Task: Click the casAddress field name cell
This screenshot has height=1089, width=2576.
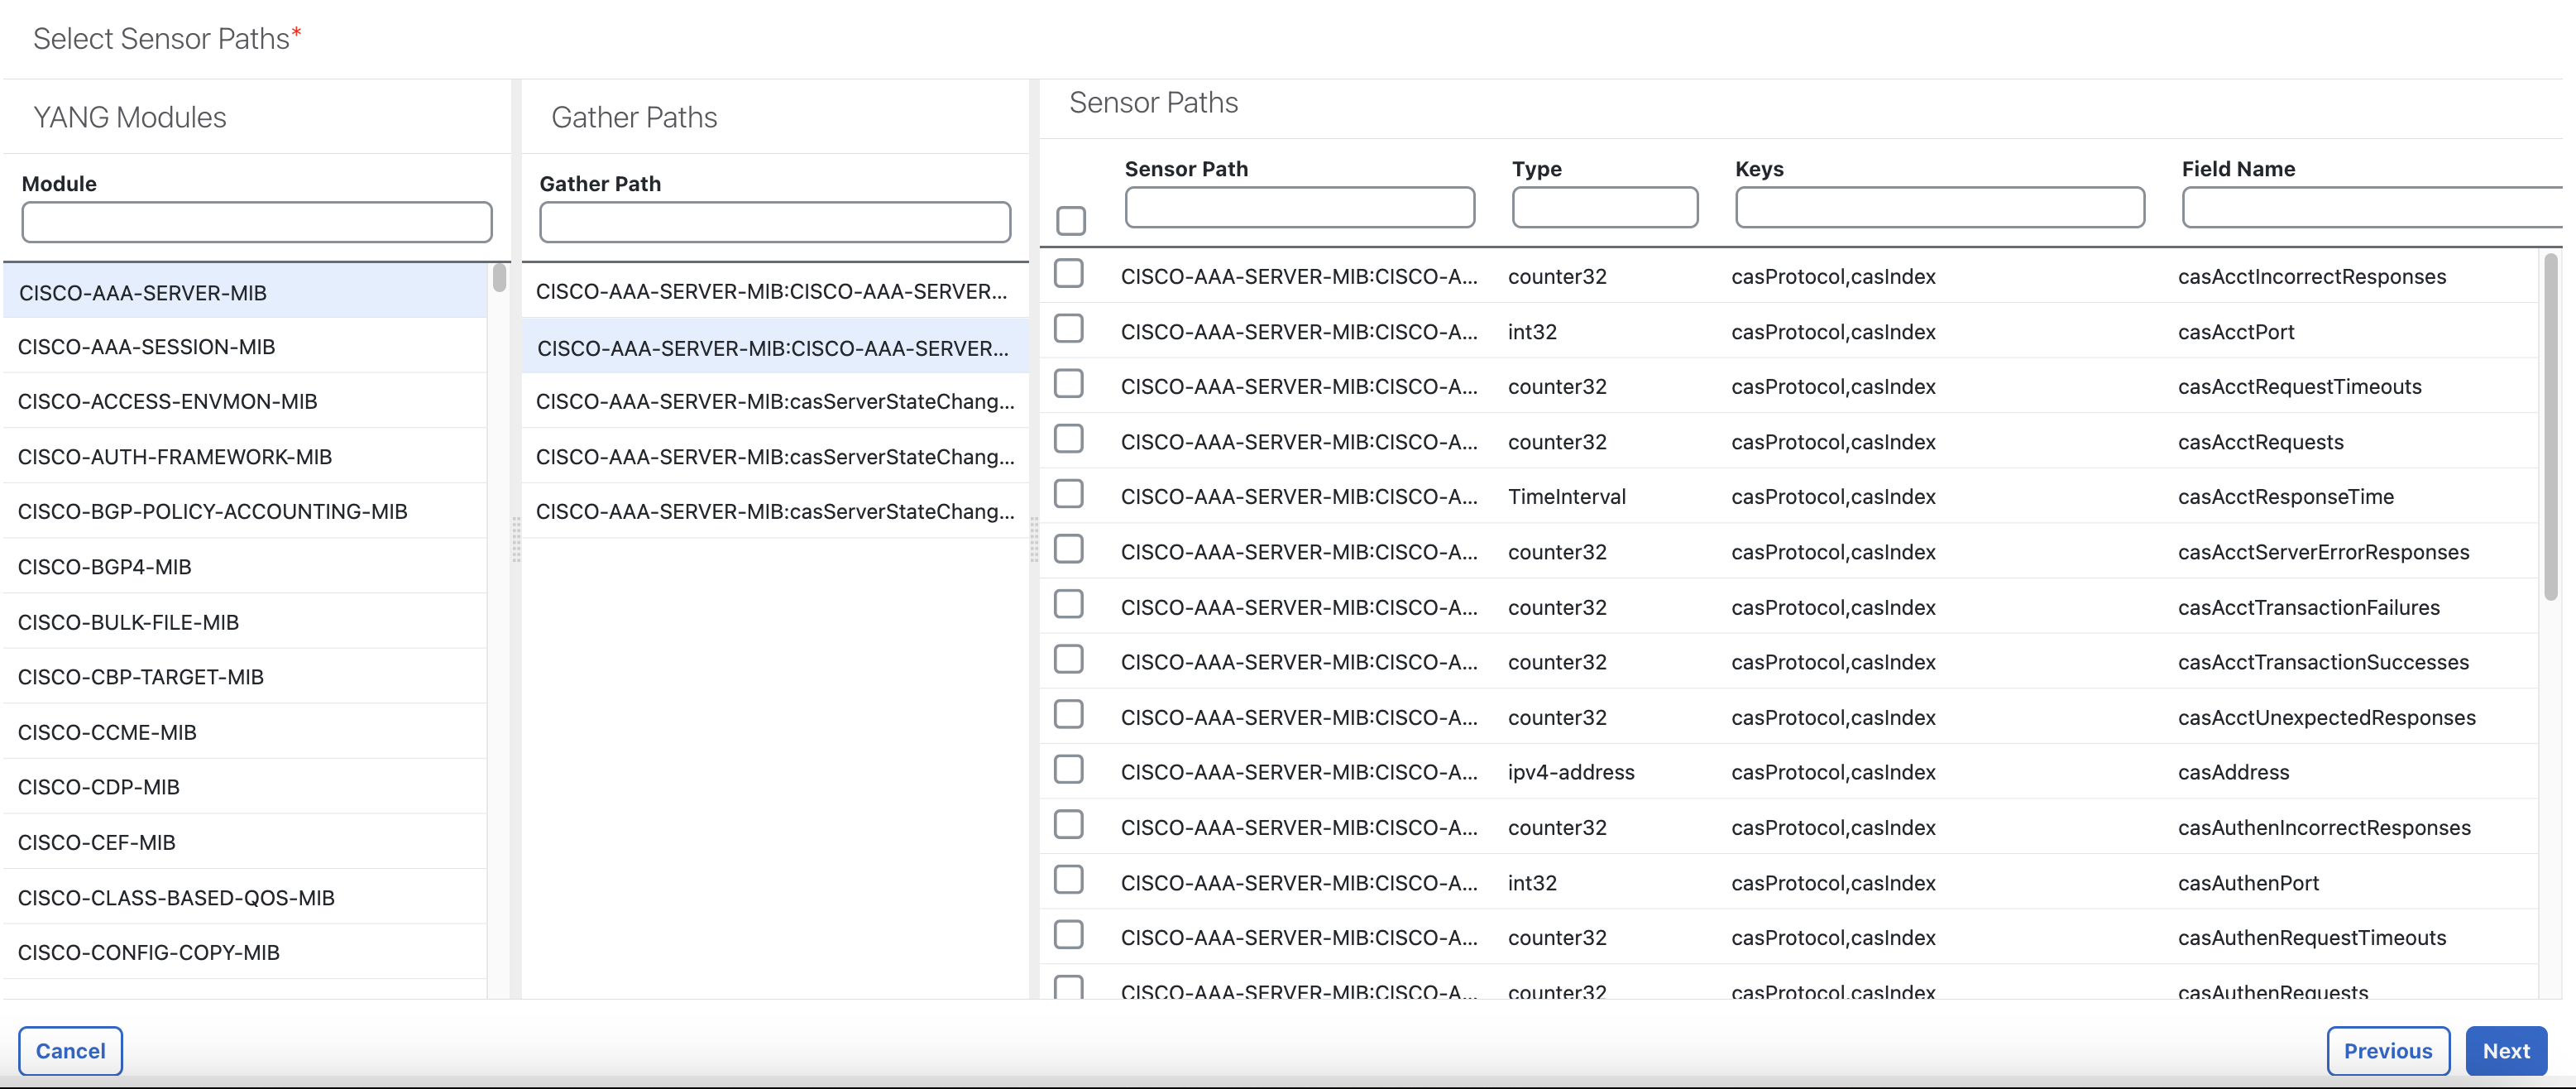Action: (x=2233, y=772)
